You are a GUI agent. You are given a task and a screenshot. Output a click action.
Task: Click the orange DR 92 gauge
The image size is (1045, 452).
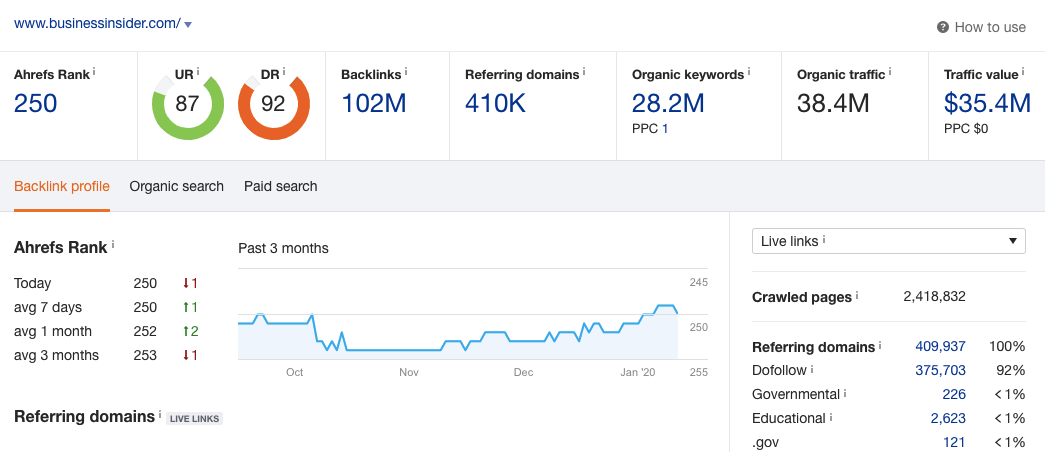click(274, 105)
